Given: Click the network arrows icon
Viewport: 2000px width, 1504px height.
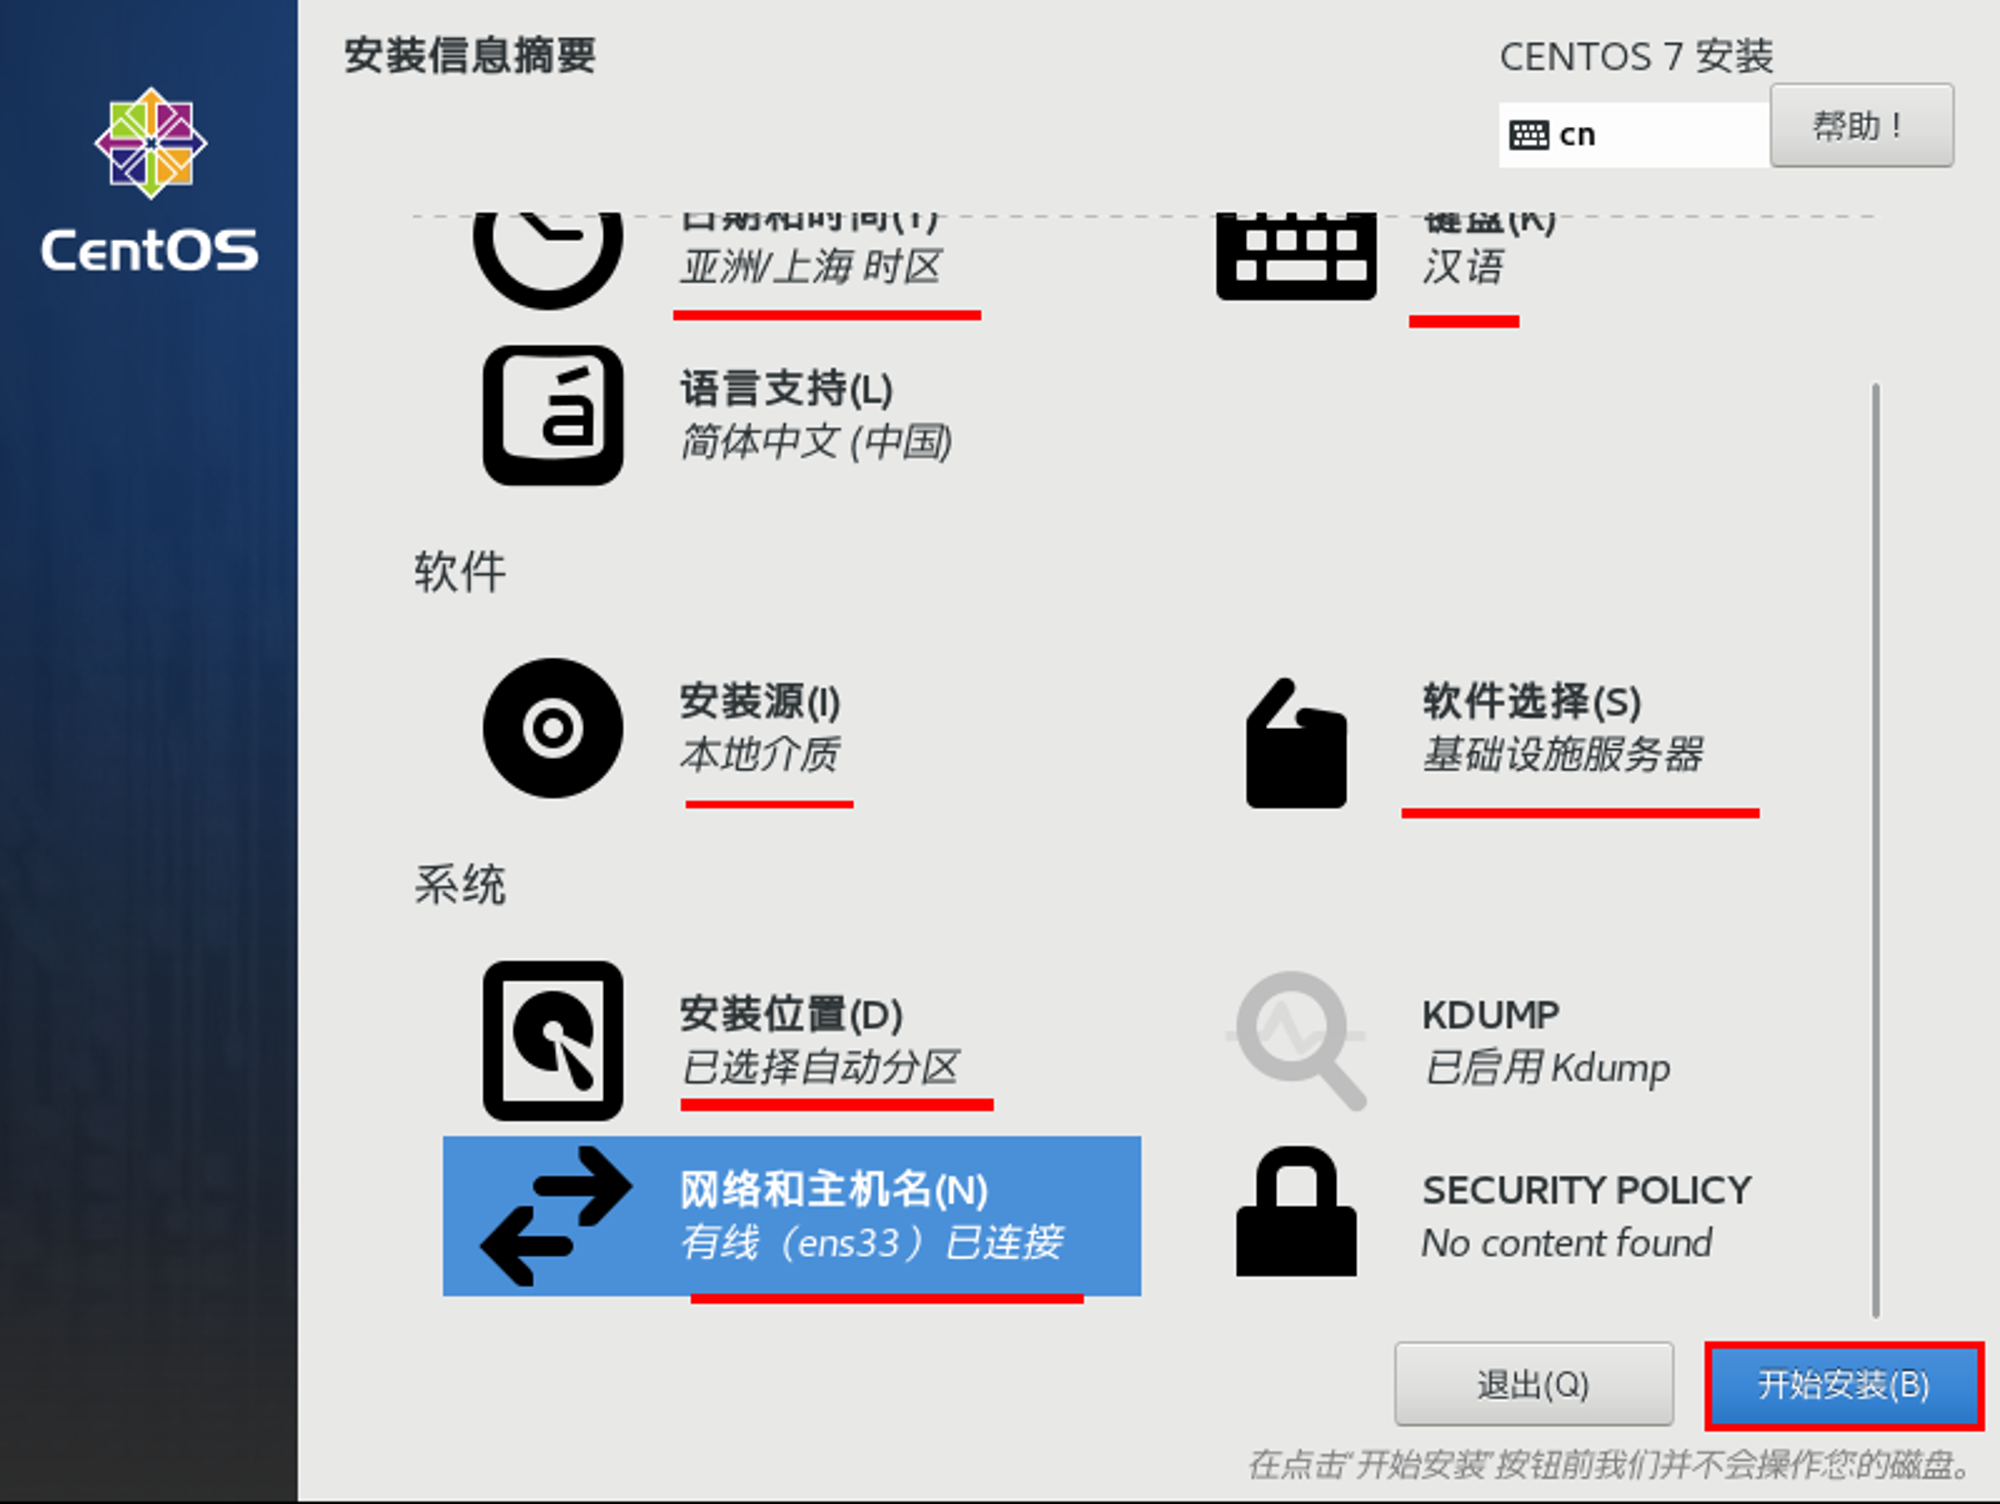Looking at the screenshot, I should (x=556, y=1216).
